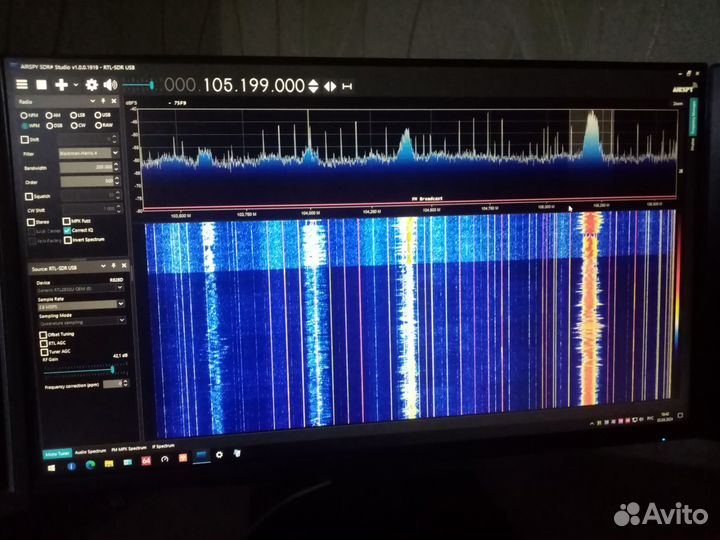Click the up/down tuning arrows beside the frequency
Screen dimensions: 720x540
tap(313, 86)
